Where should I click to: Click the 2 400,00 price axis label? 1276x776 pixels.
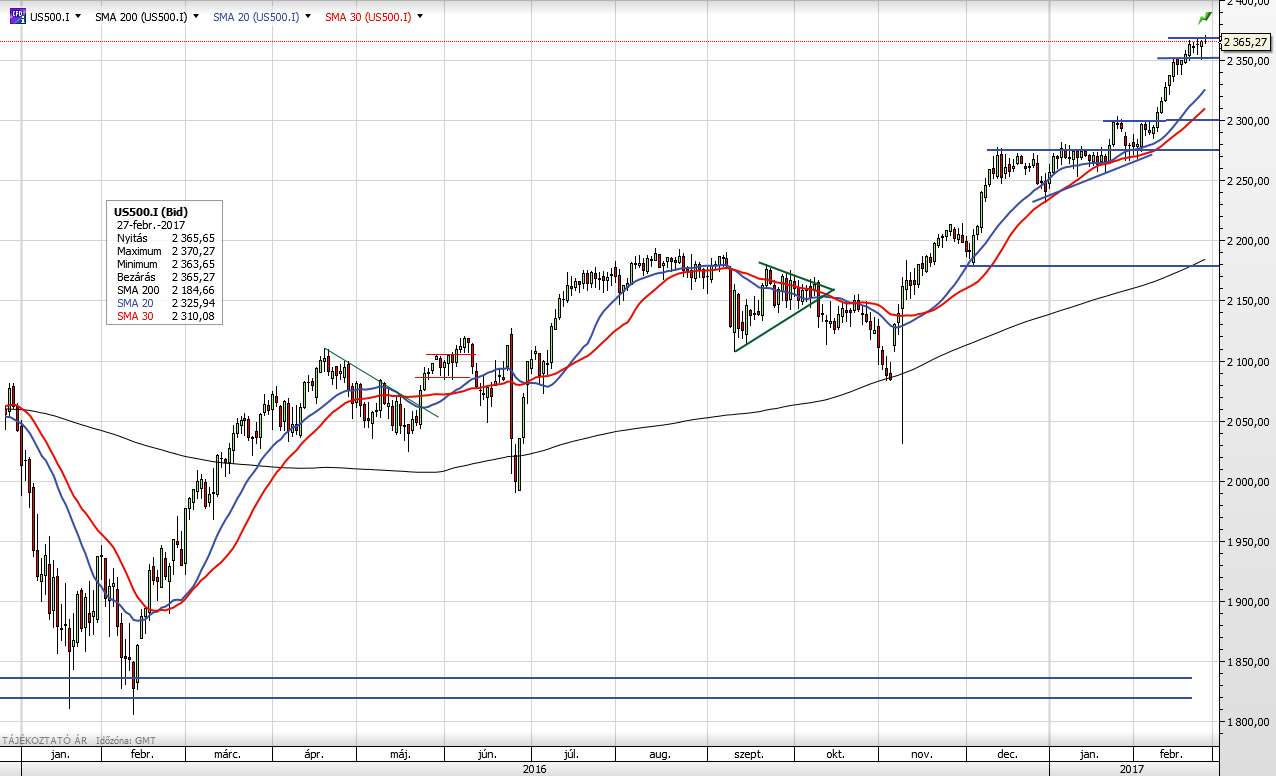[x=1247, y=4]
